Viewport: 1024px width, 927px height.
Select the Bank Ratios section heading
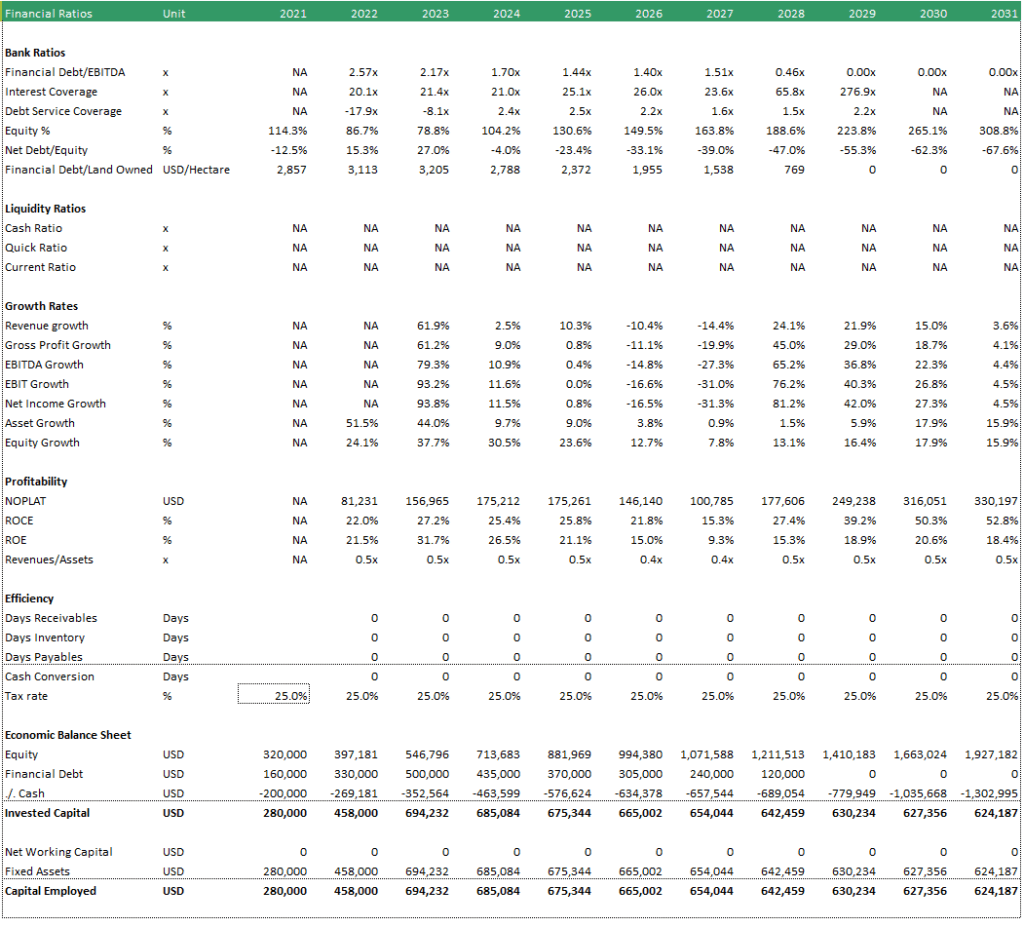tap(35, 53)
